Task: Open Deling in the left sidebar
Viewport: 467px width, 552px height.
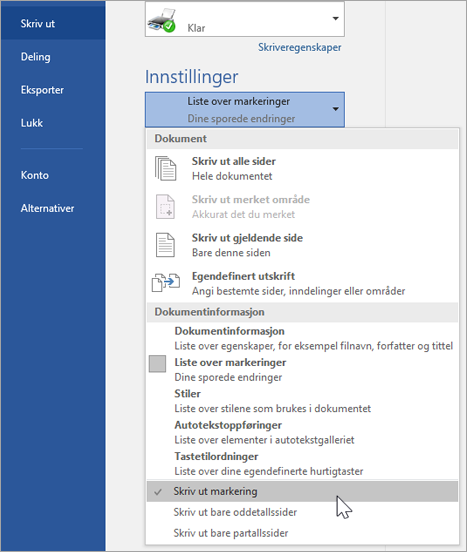Action: pos(36,57)
